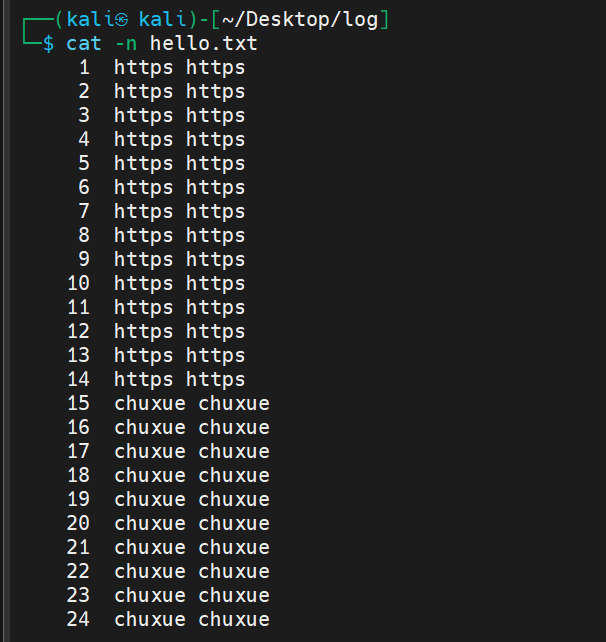Screen dimensions: 606x642
Task: Click the second chuxue on line 18
Action: 234,476
